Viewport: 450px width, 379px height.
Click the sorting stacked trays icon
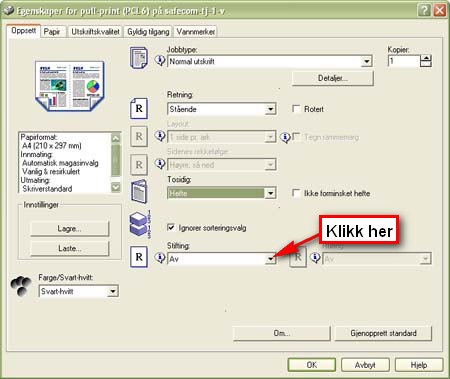[x=140, y=224]
